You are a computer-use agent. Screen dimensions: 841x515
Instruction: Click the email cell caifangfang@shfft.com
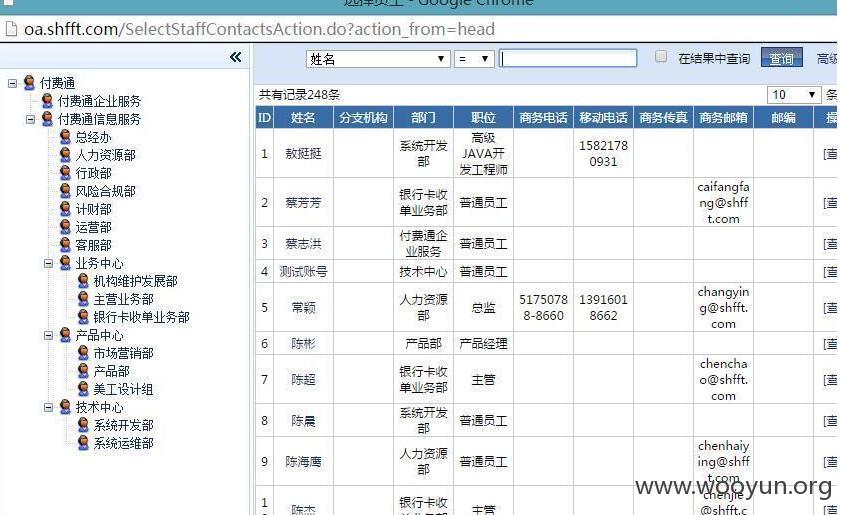(x=723, y=203)
